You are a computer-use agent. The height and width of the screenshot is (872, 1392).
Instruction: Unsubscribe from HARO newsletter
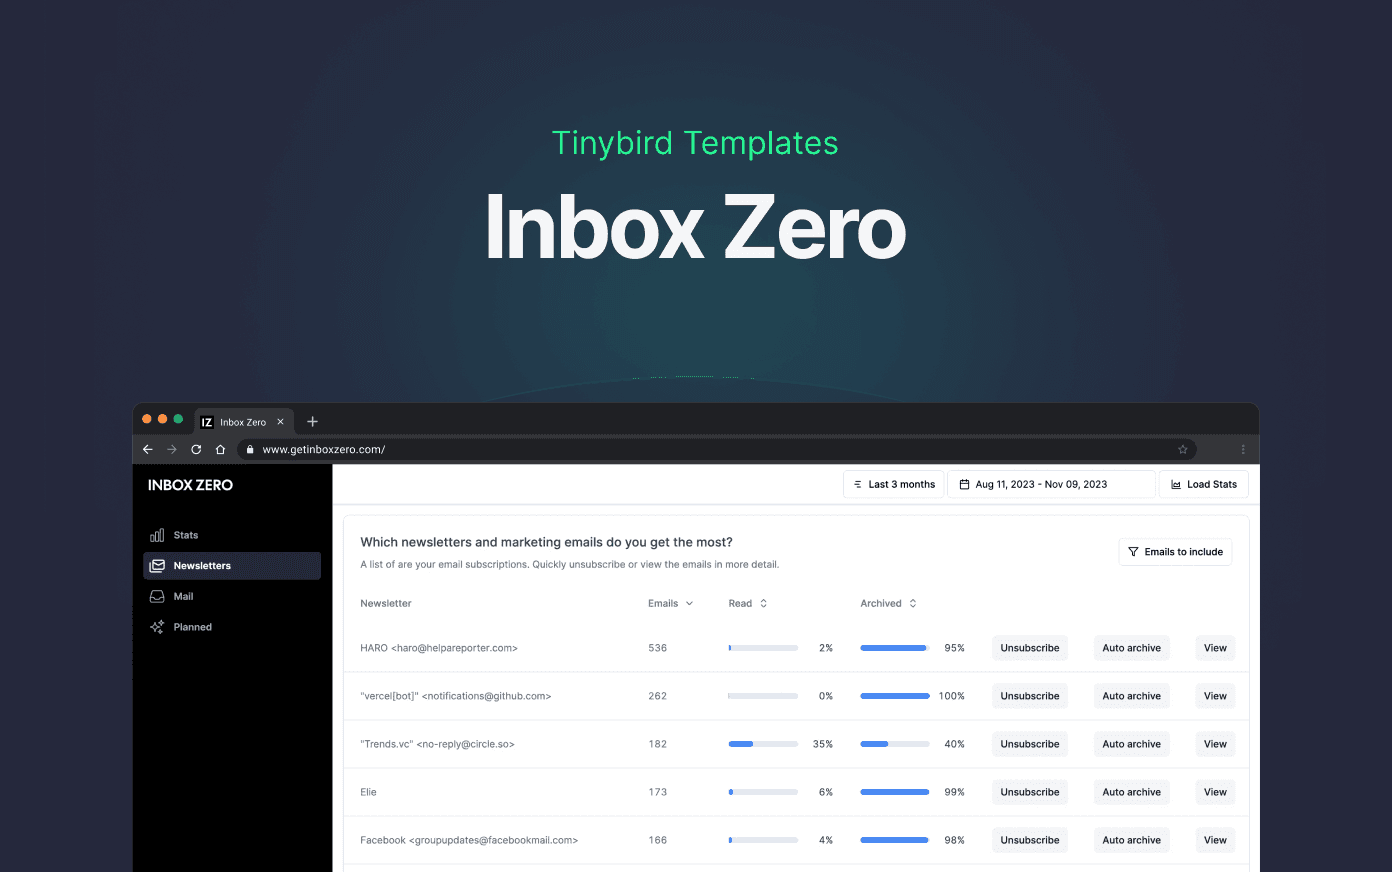click(x=1030, y=648)
